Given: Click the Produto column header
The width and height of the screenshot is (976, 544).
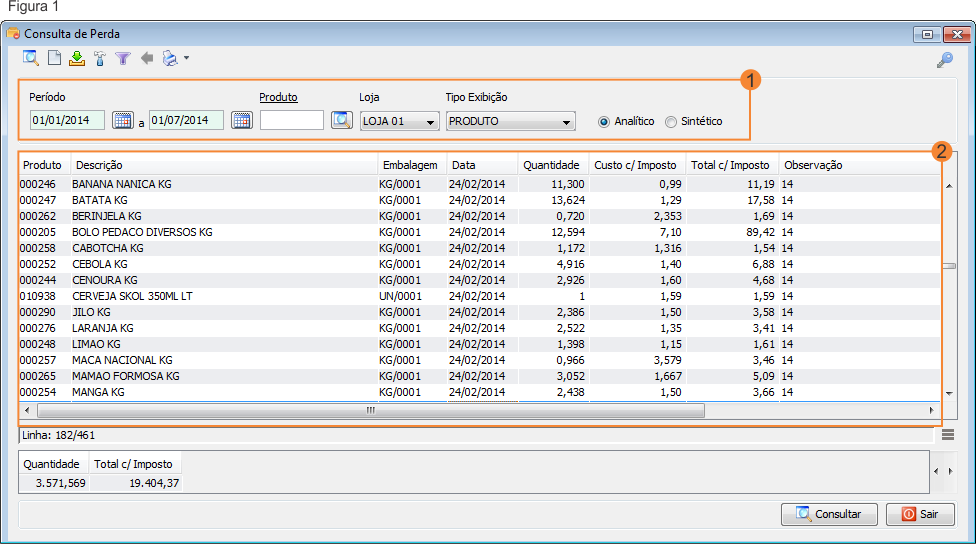Looking at the screenshot, I should pos(42,165).
